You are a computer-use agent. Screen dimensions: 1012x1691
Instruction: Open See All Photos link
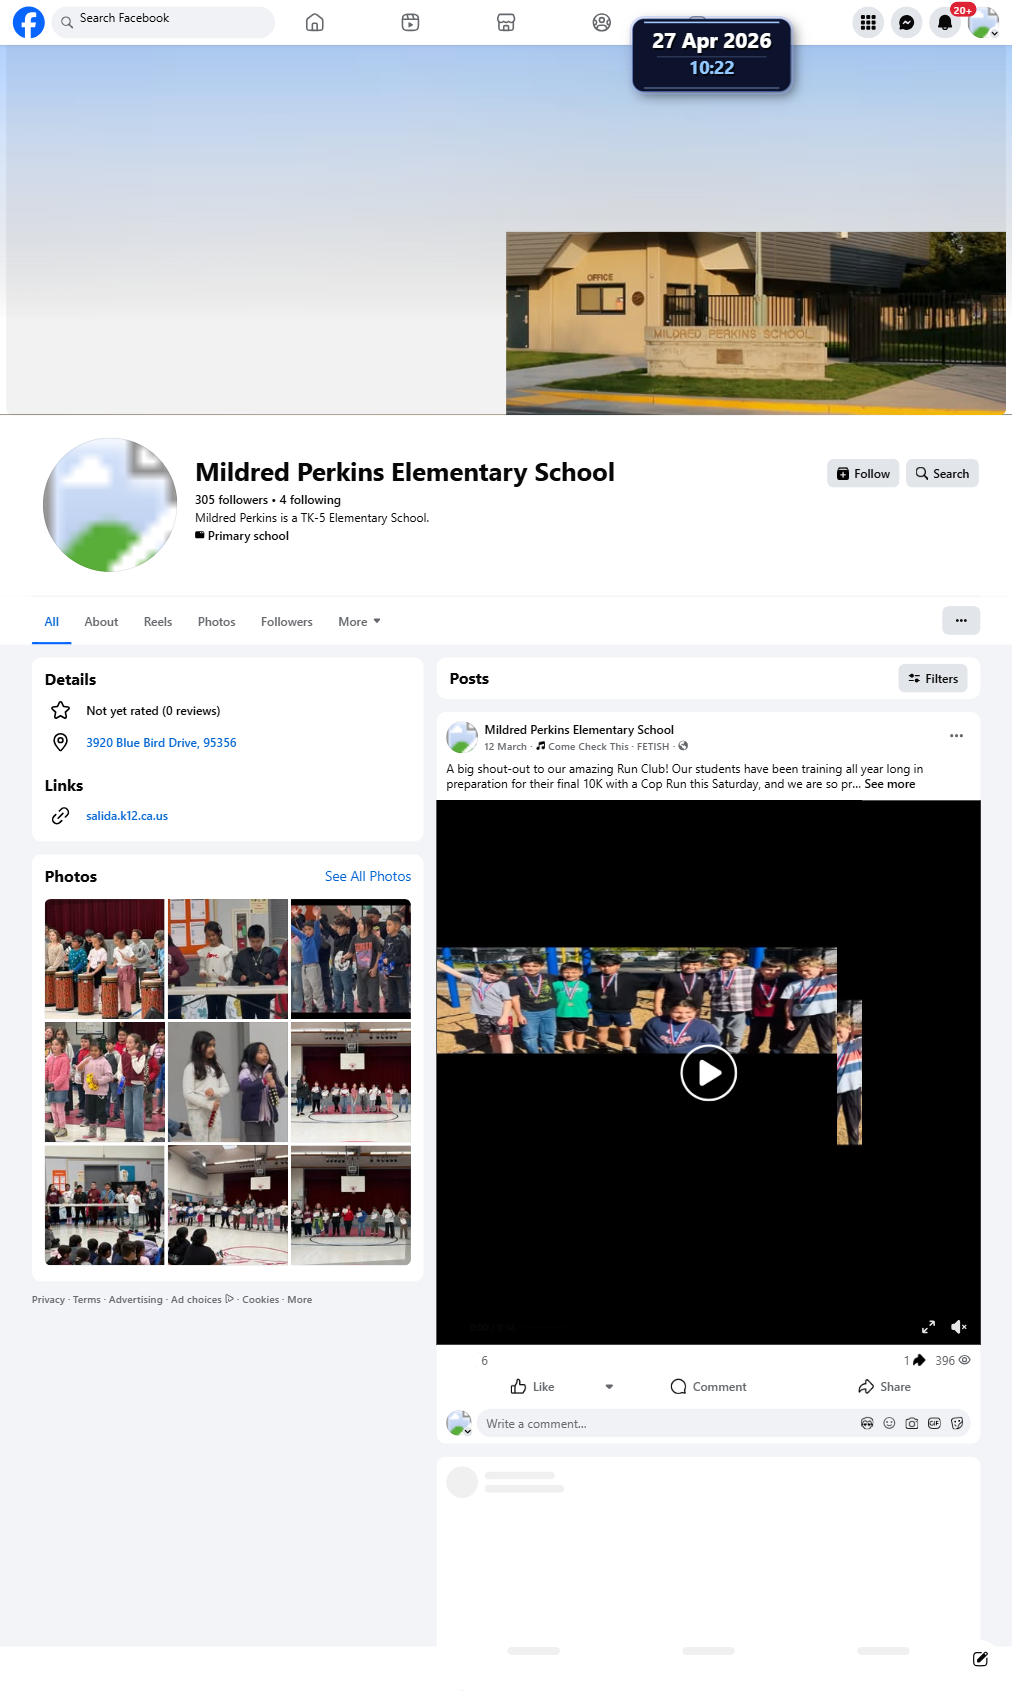point(368,876)
